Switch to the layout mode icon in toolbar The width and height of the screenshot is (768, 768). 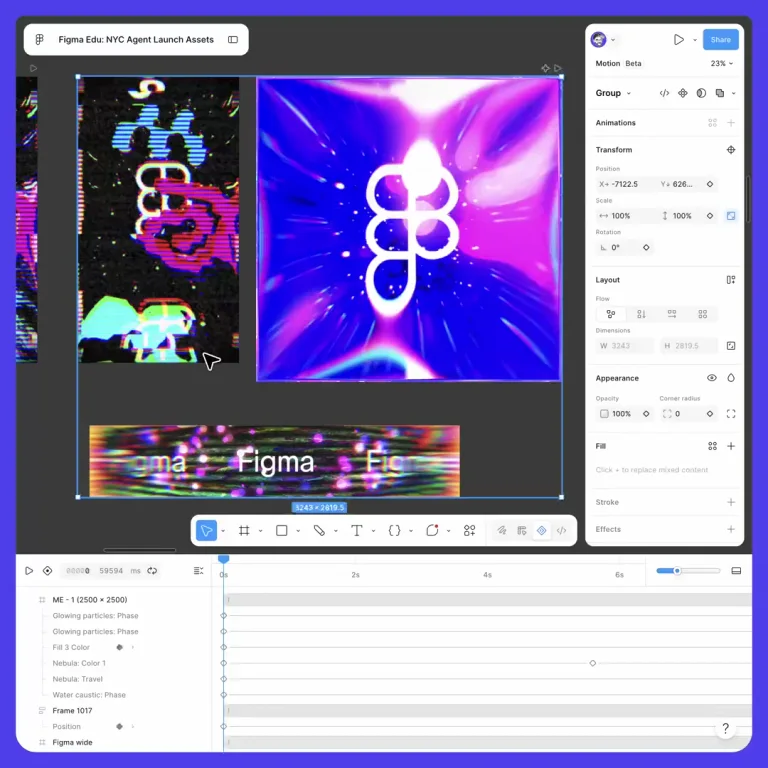[522, 530]
